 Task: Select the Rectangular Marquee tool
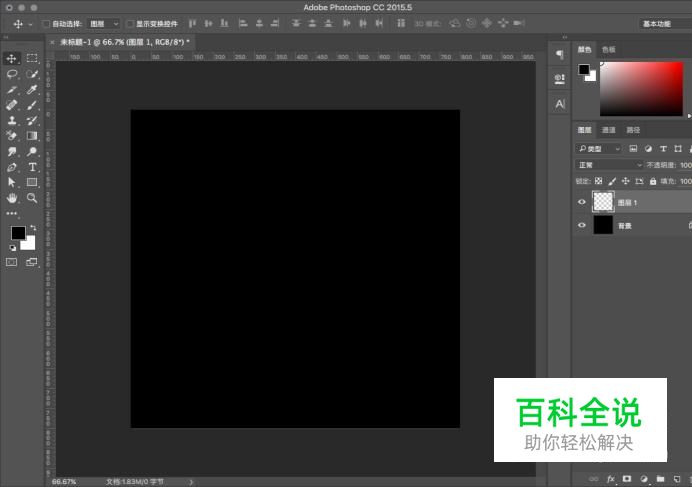click(x=32, y=59)
